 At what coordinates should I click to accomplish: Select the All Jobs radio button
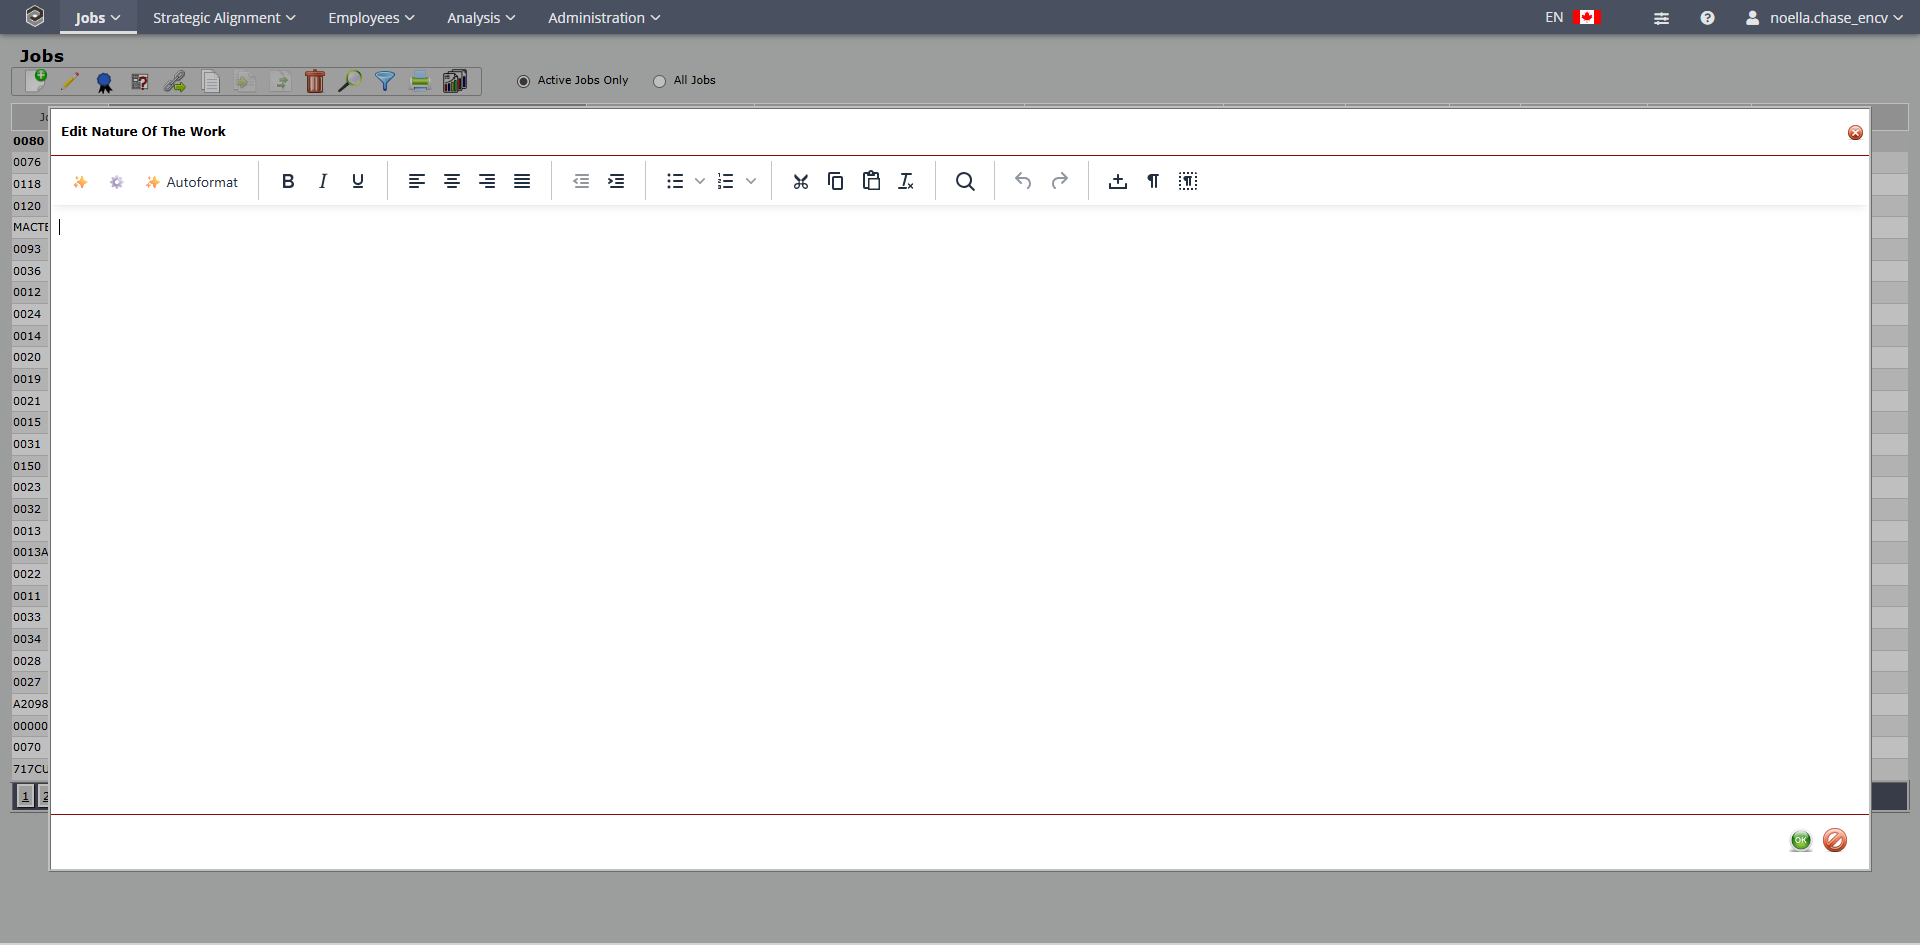659,81
